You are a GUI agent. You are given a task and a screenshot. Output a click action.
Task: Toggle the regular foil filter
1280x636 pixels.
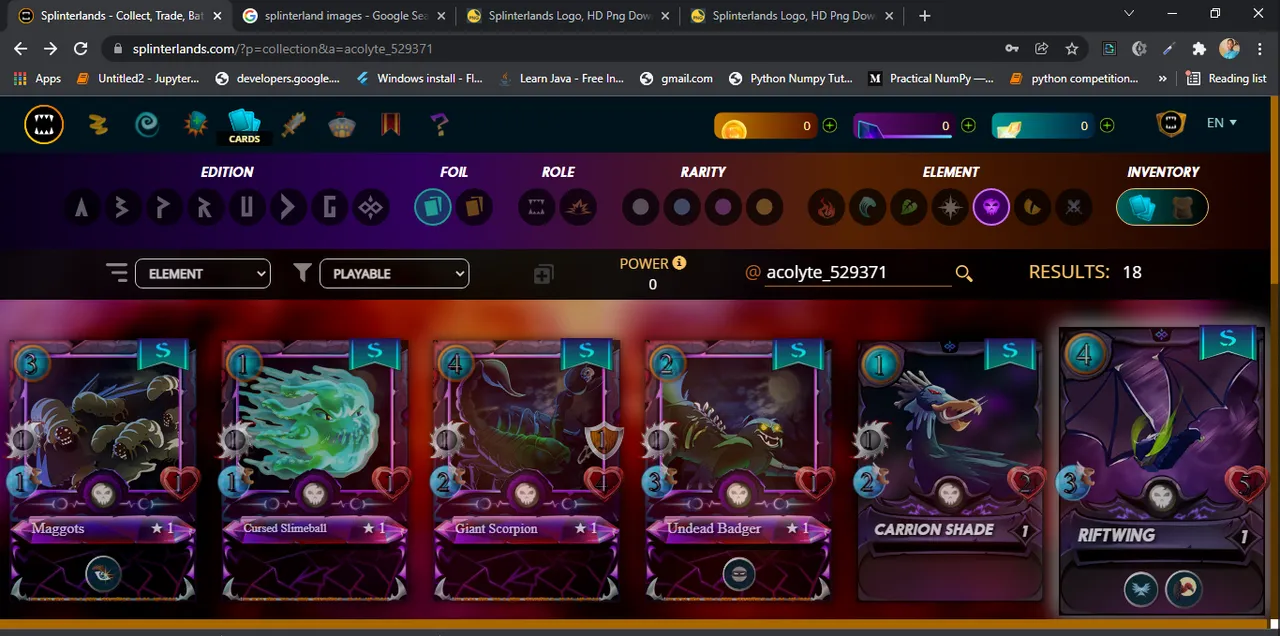pos(433,208)
